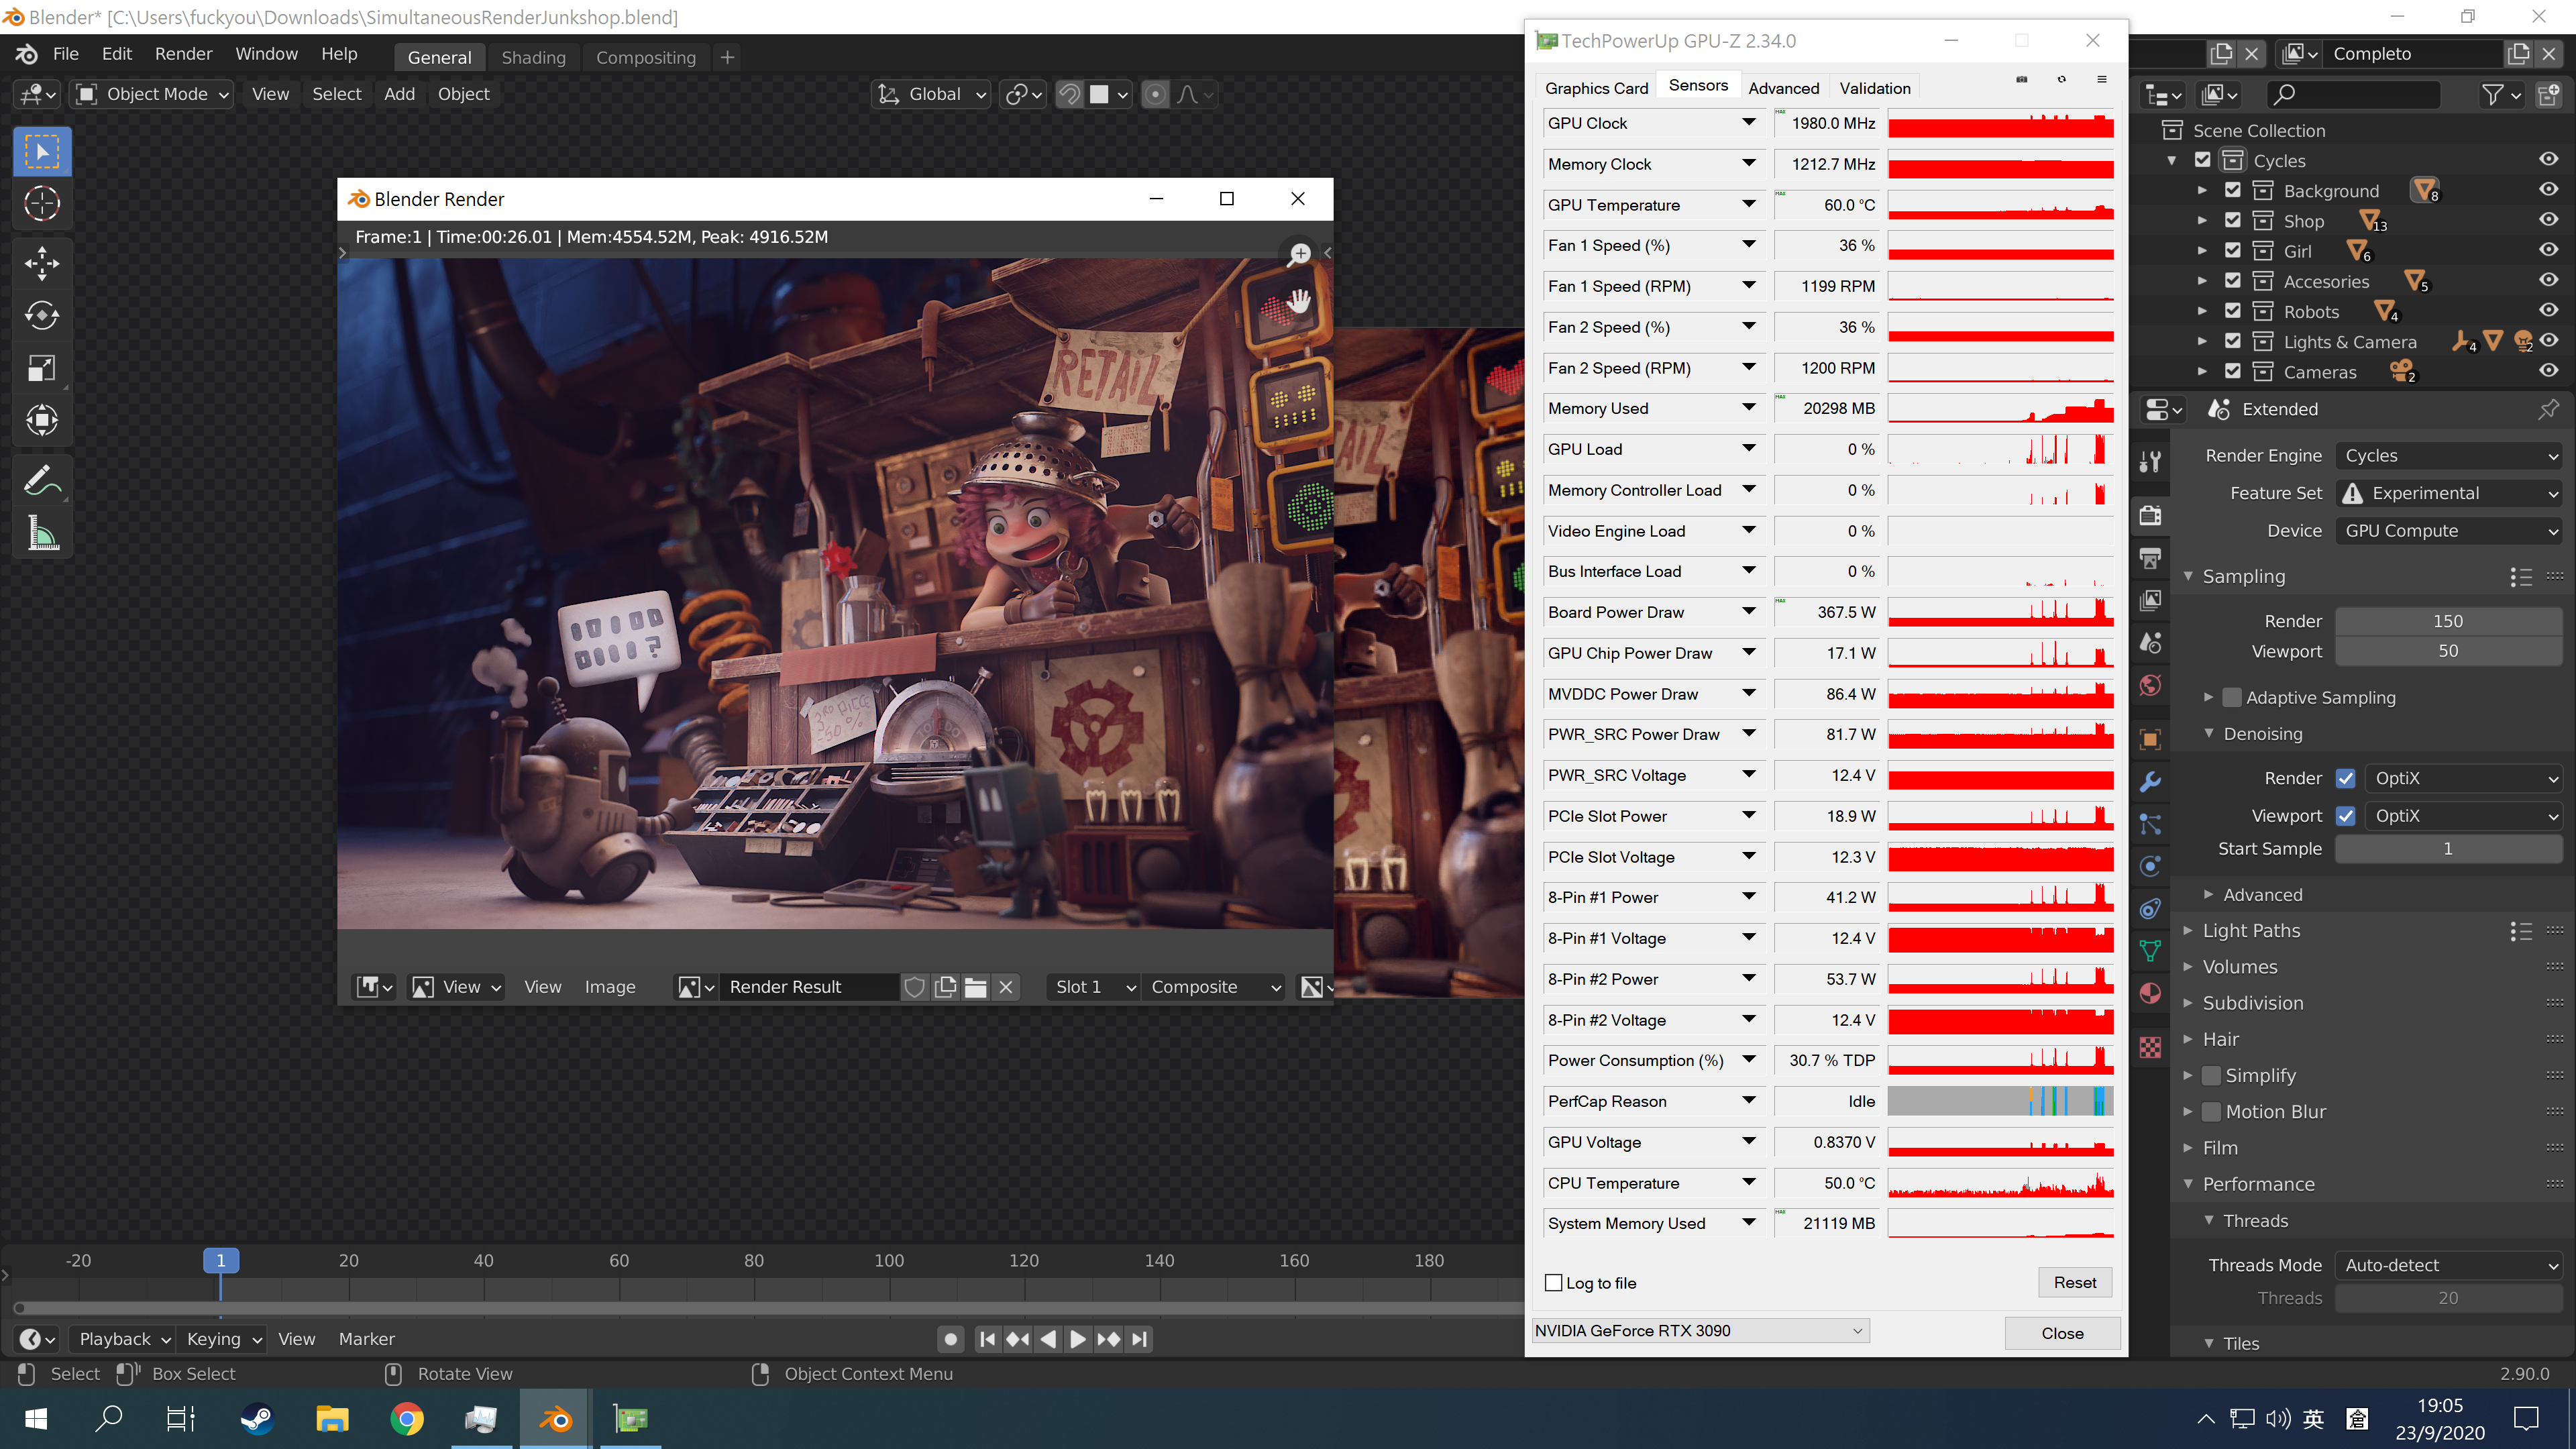Click the Add menu in viewport header
The image size is (2576, 1449).
tap(399, 94)
